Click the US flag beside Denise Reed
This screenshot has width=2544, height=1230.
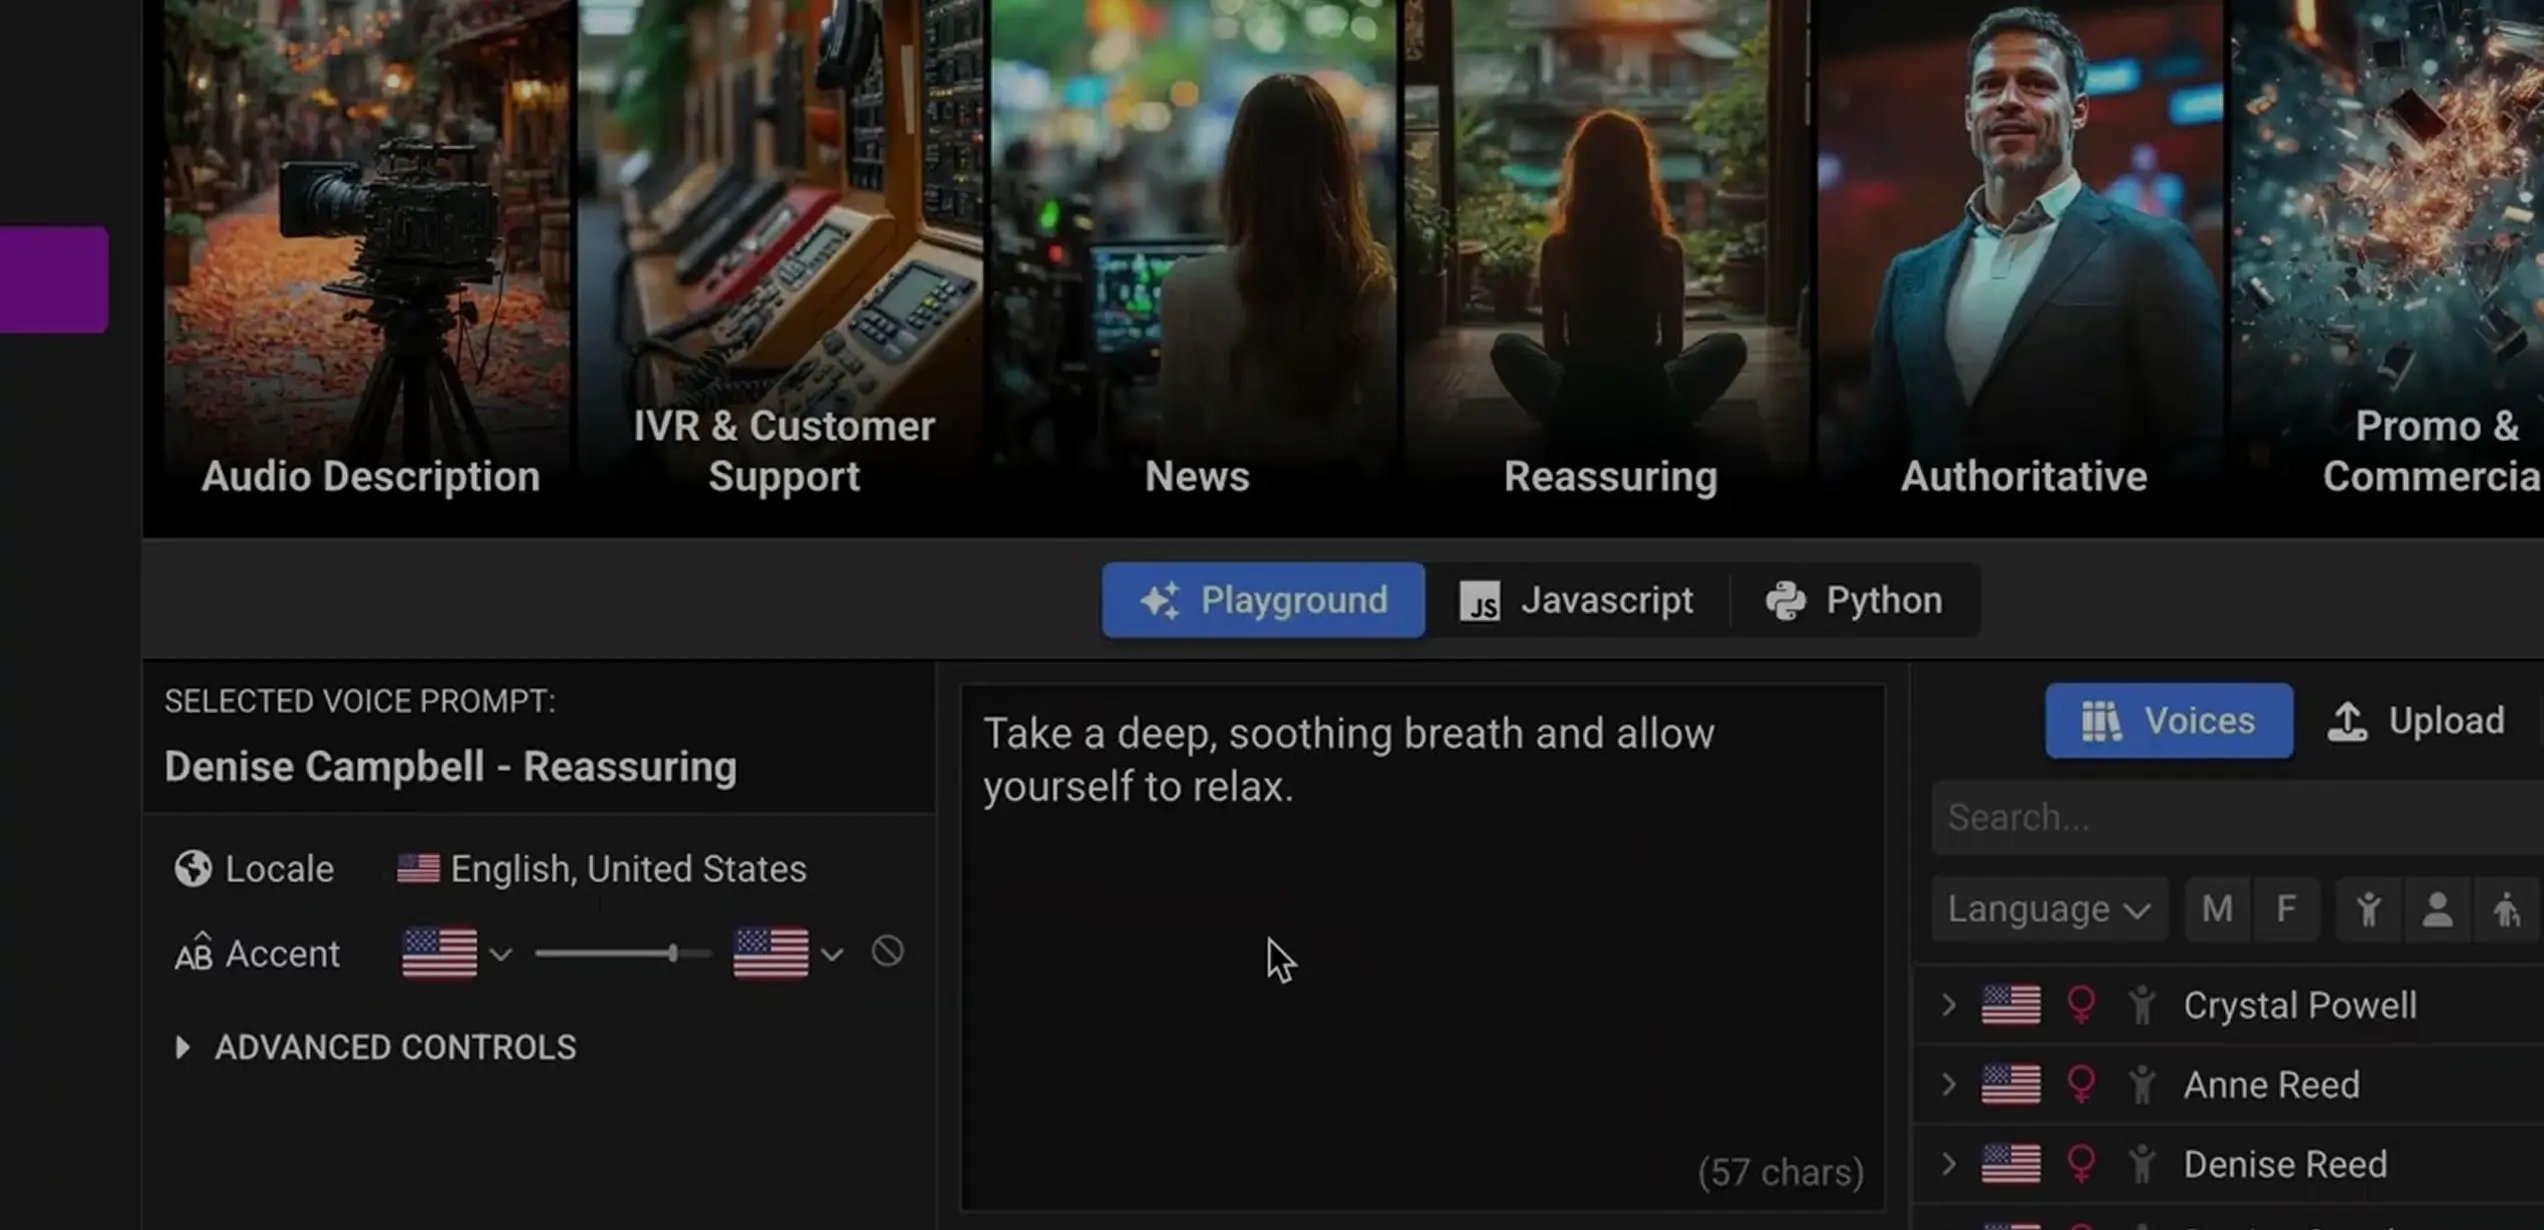2011,1163
